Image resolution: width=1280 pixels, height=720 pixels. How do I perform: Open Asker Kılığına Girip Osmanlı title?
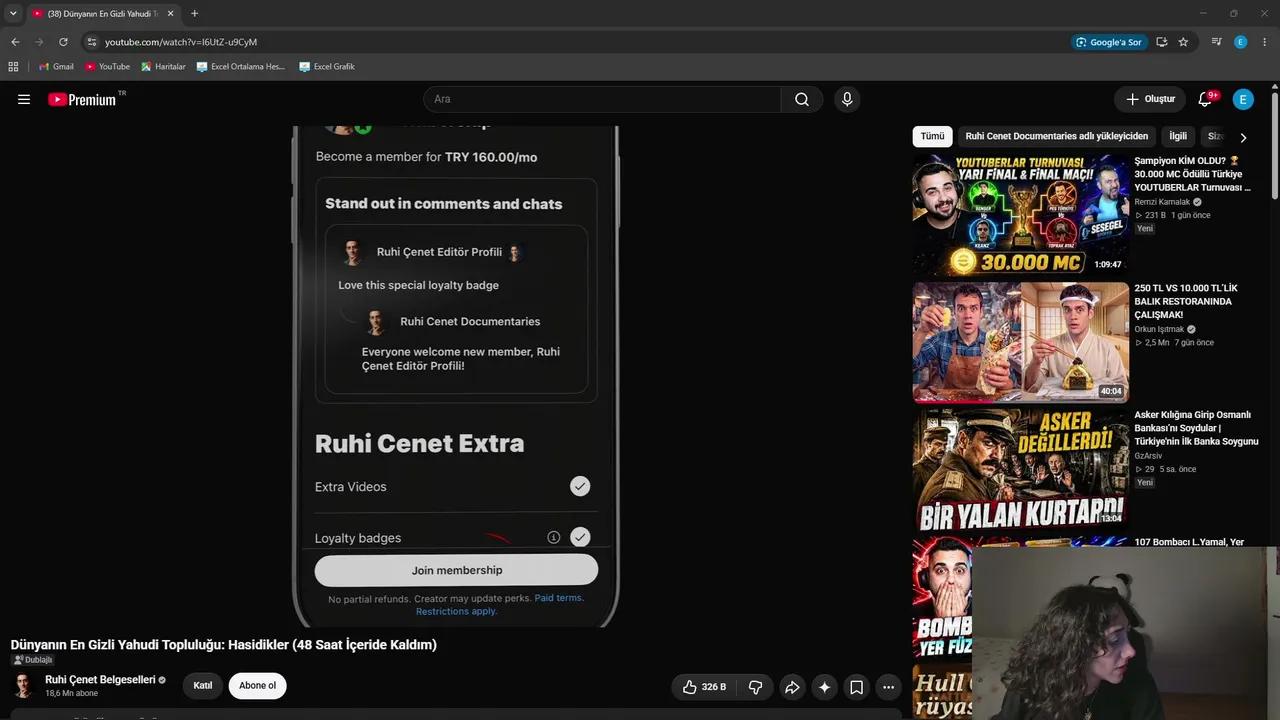pyautogui.click(x=1196, y=428)
